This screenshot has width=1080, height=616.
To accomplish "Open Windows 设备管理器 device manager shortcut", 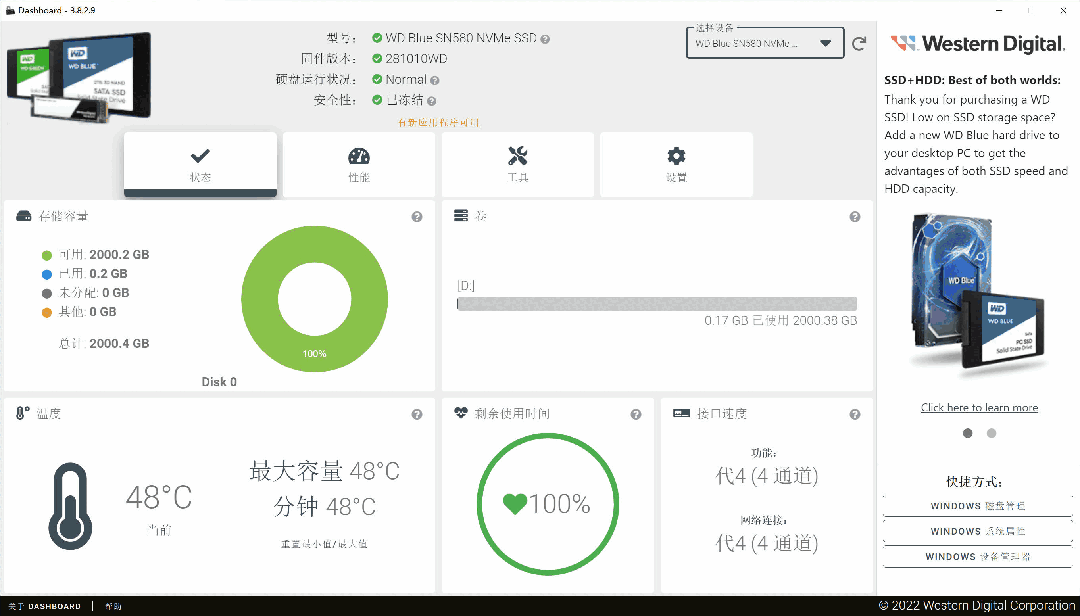I will [978, 557].
